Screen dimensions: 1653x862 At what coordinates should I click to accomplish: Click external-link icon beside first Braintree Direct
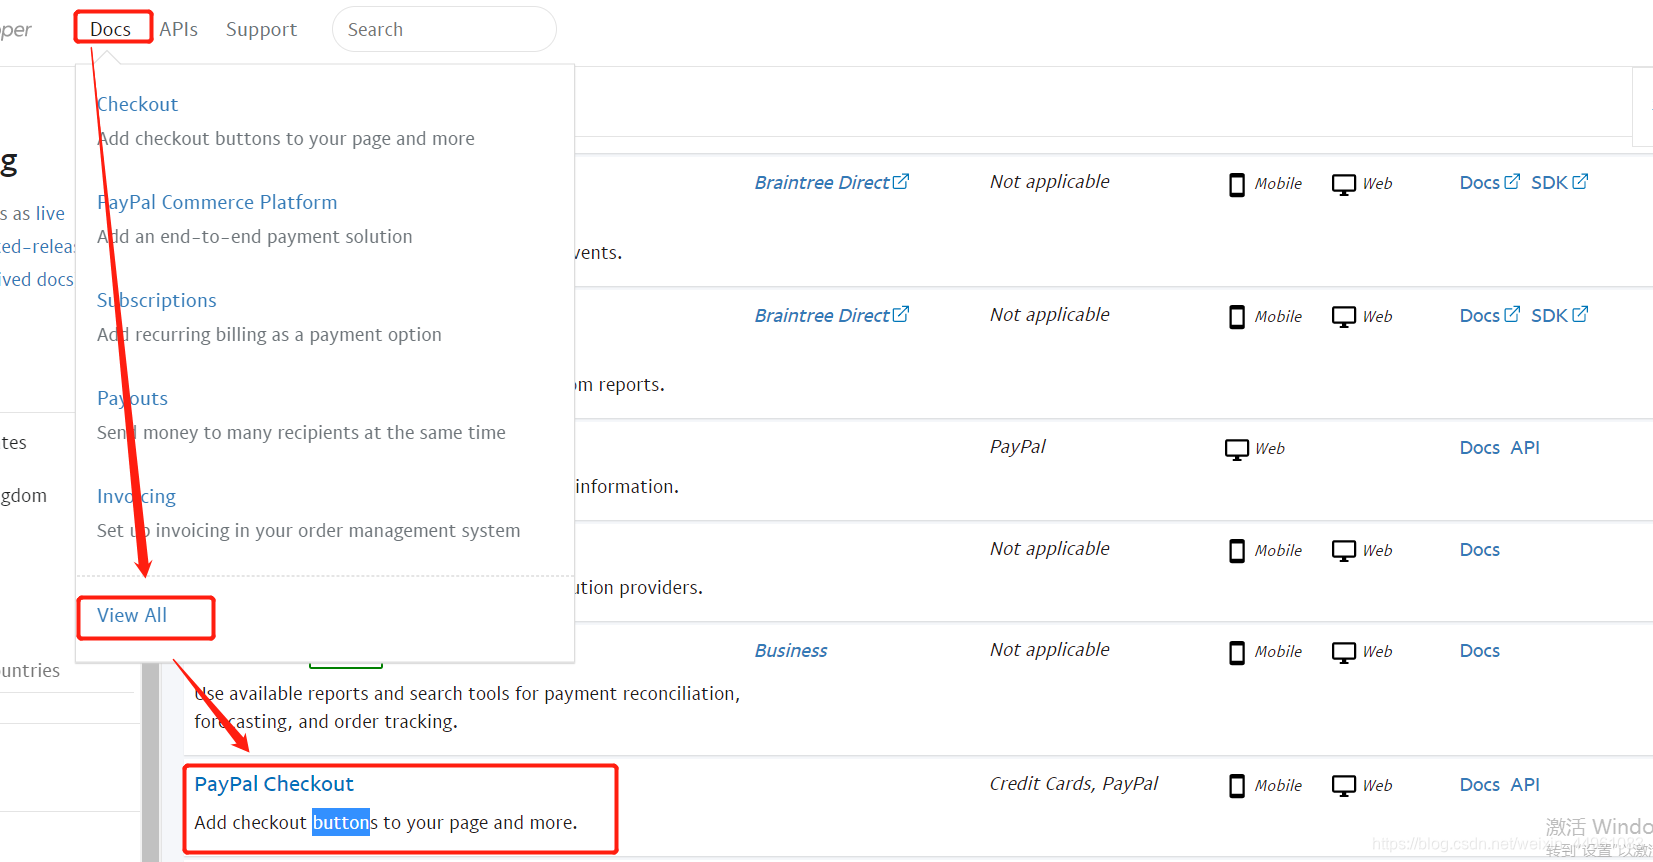[901, 181]
